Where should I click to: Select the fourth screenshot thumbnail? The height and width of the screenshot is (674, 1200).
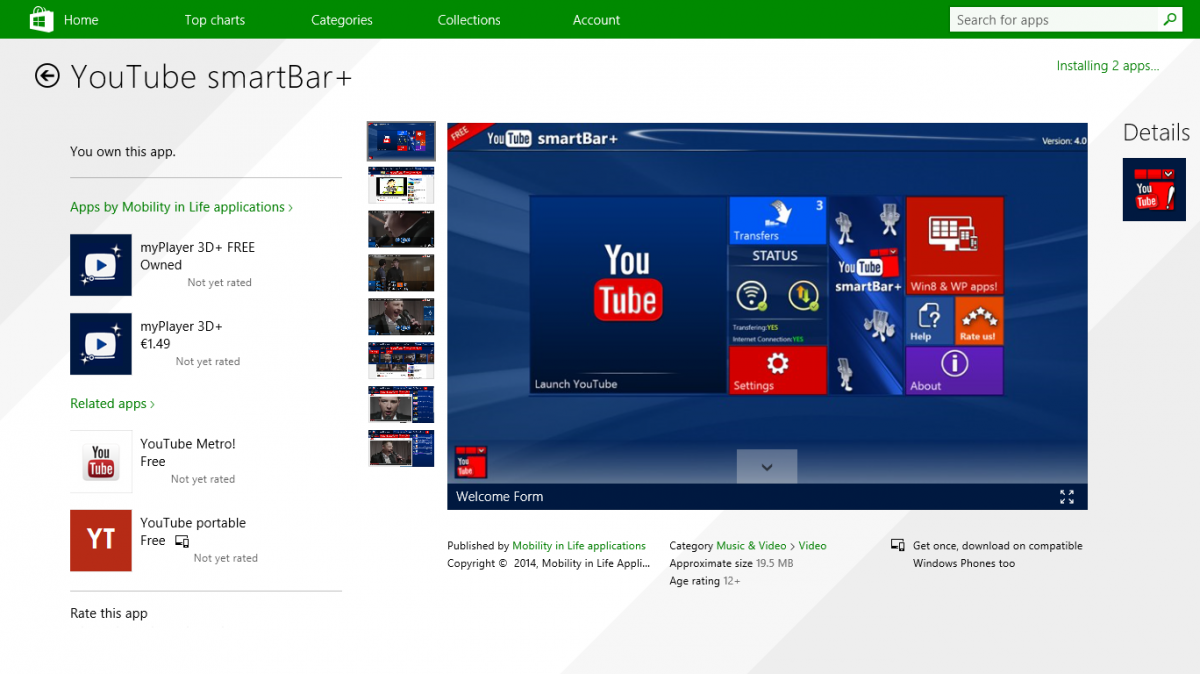[x=401, y=272]
